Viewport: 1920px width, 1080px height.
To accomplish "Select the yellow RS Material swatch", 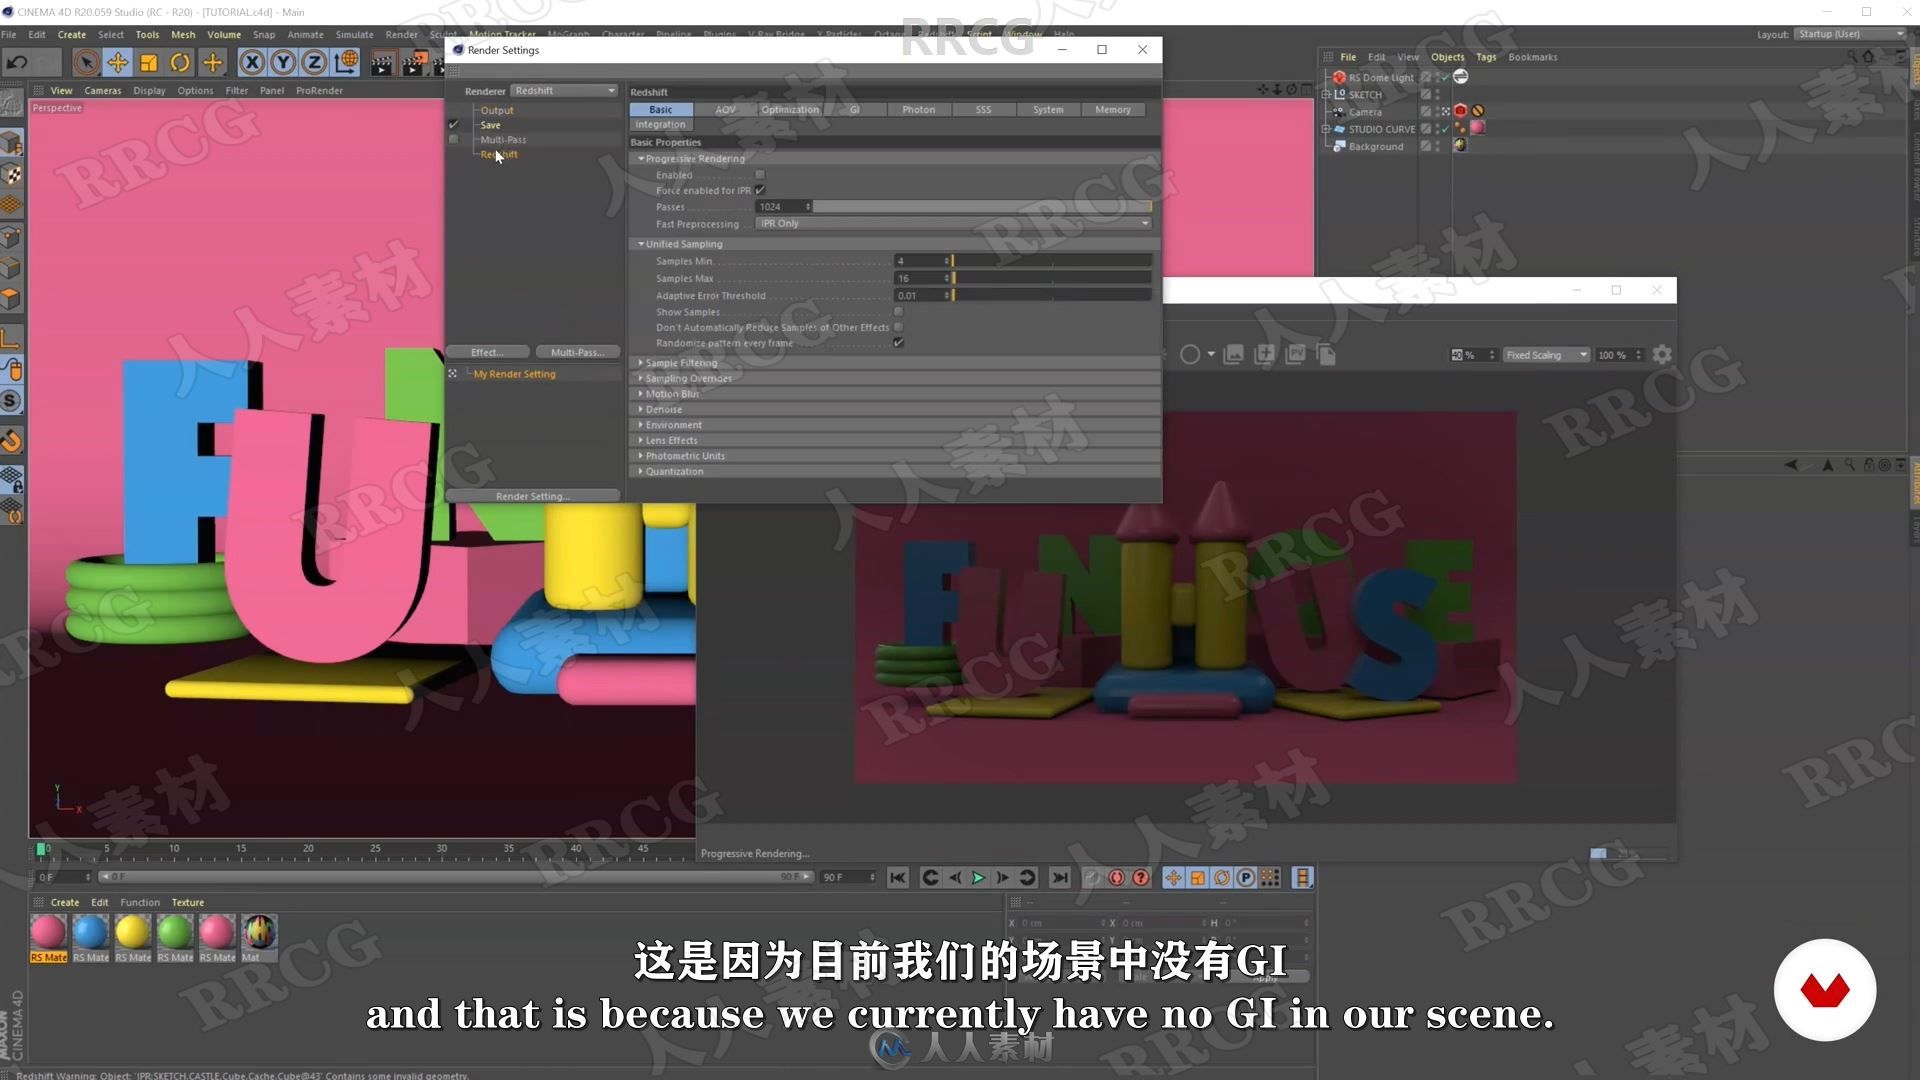I will tap(133, 932).
